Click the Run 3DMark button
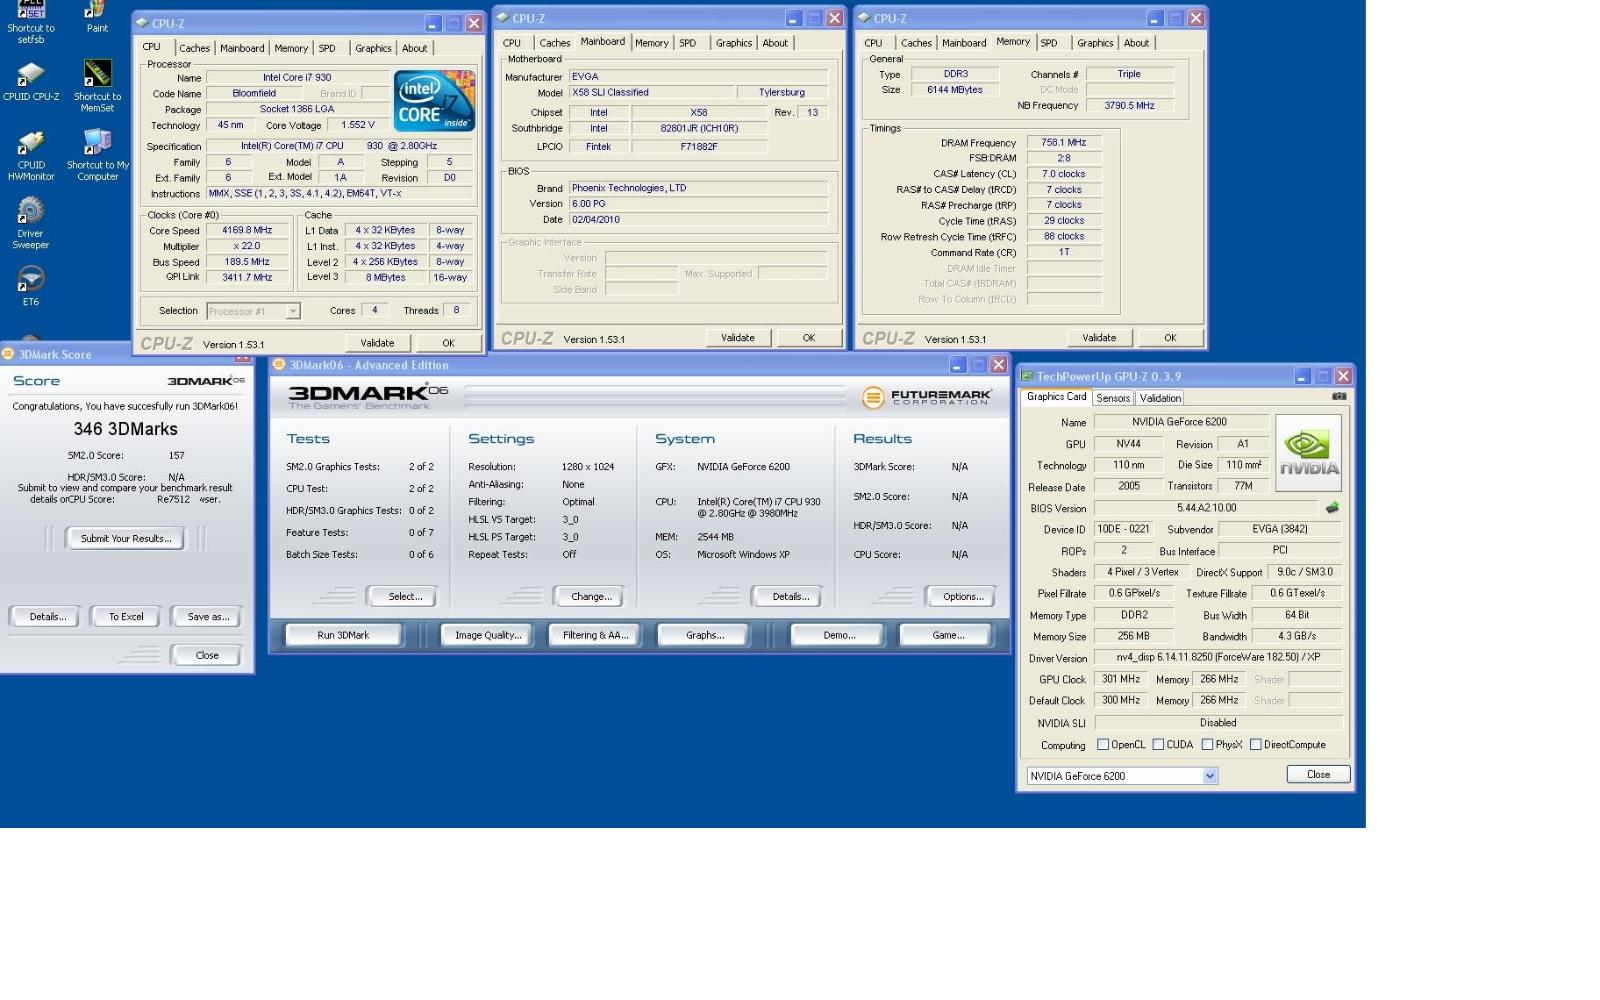This screenshot has width=1600, height=1000. pos(343,635)
